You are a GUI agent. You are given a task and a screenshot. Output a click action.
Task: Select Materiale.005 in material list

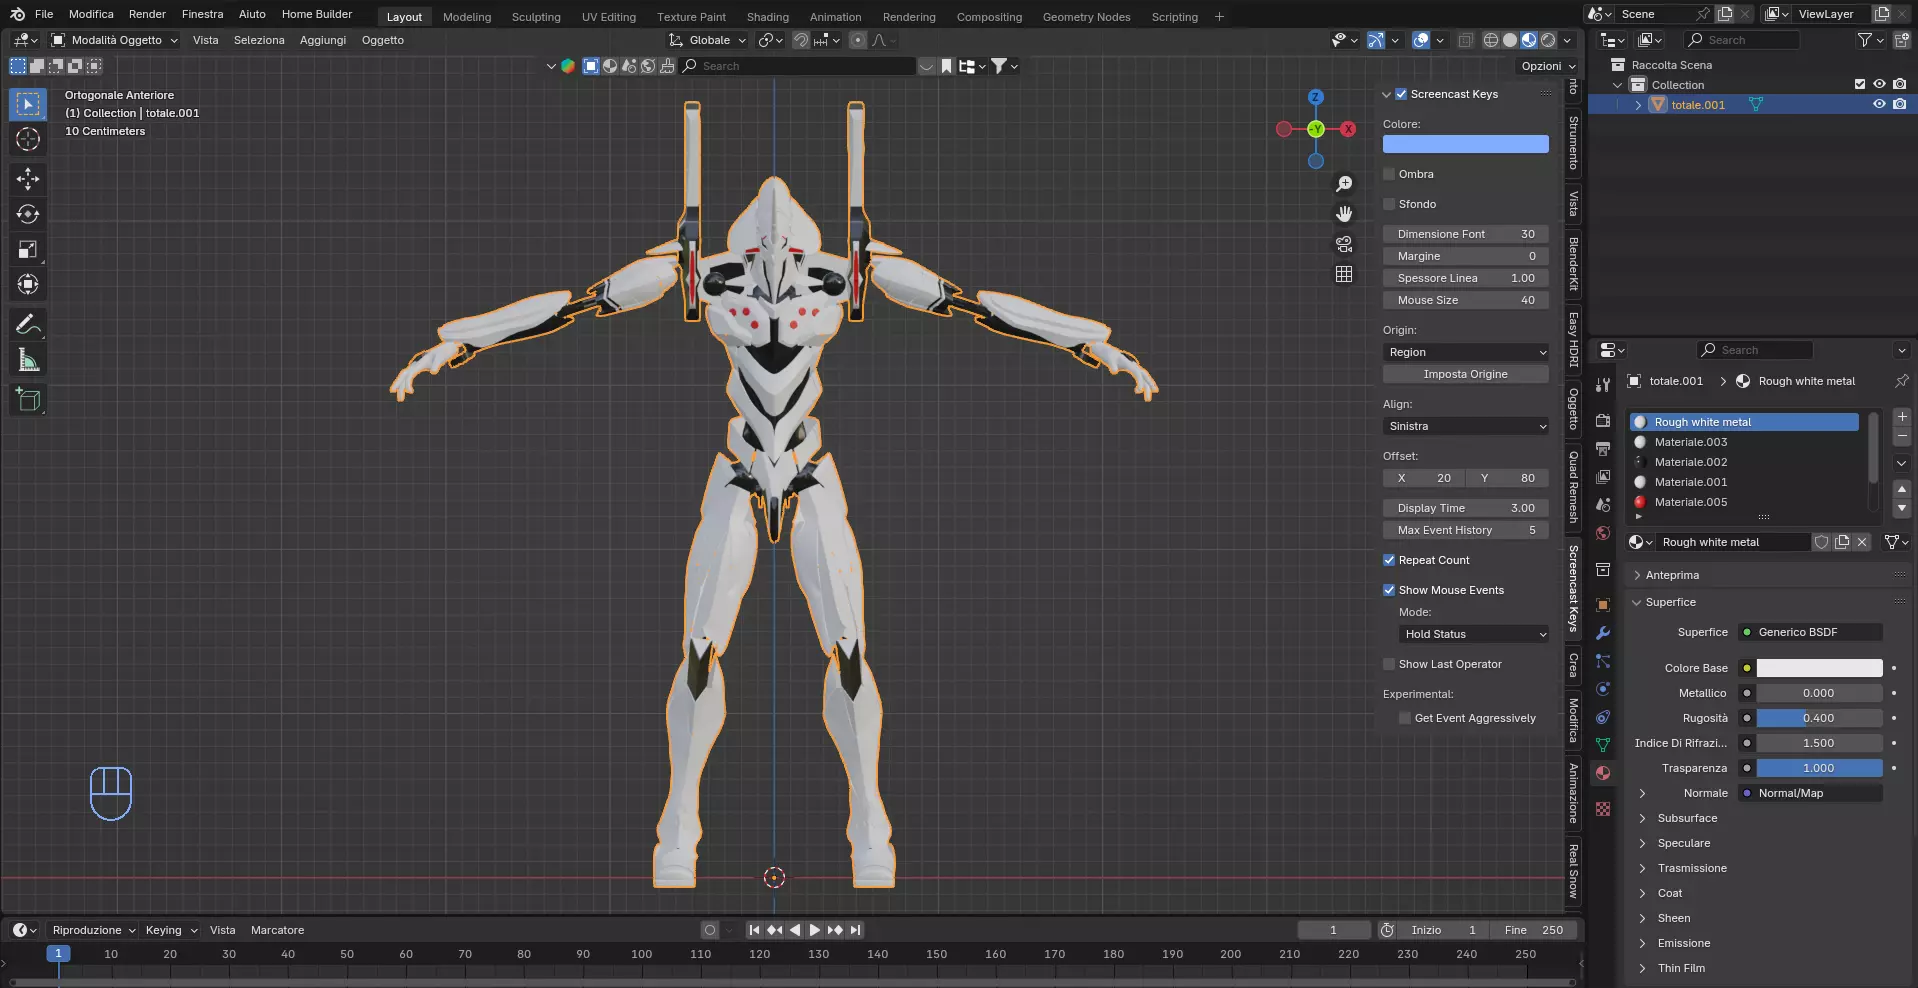coord(1744,502)
